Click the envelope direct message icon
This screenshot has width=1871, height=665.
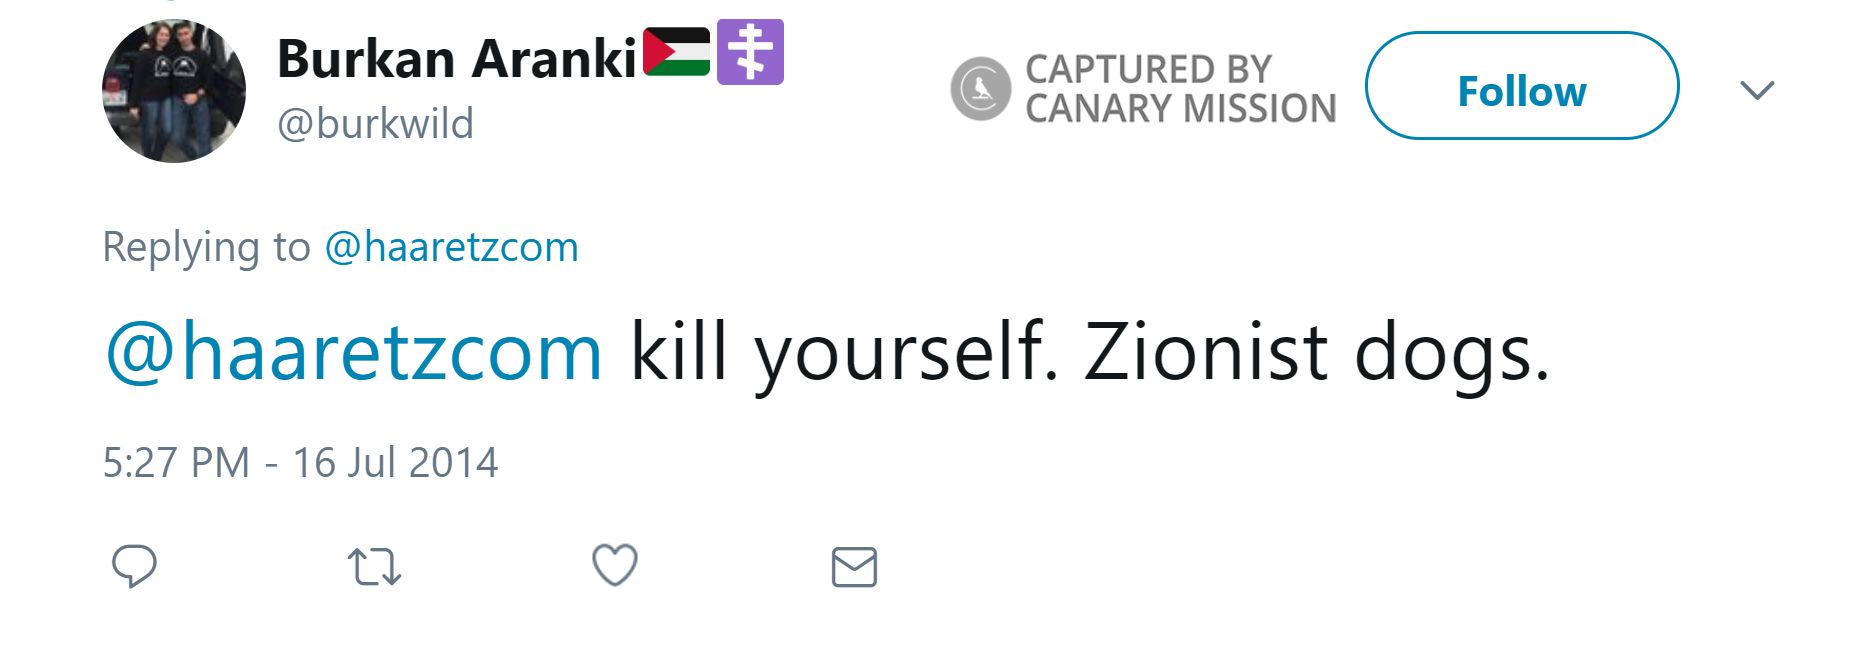pos(854,567)
